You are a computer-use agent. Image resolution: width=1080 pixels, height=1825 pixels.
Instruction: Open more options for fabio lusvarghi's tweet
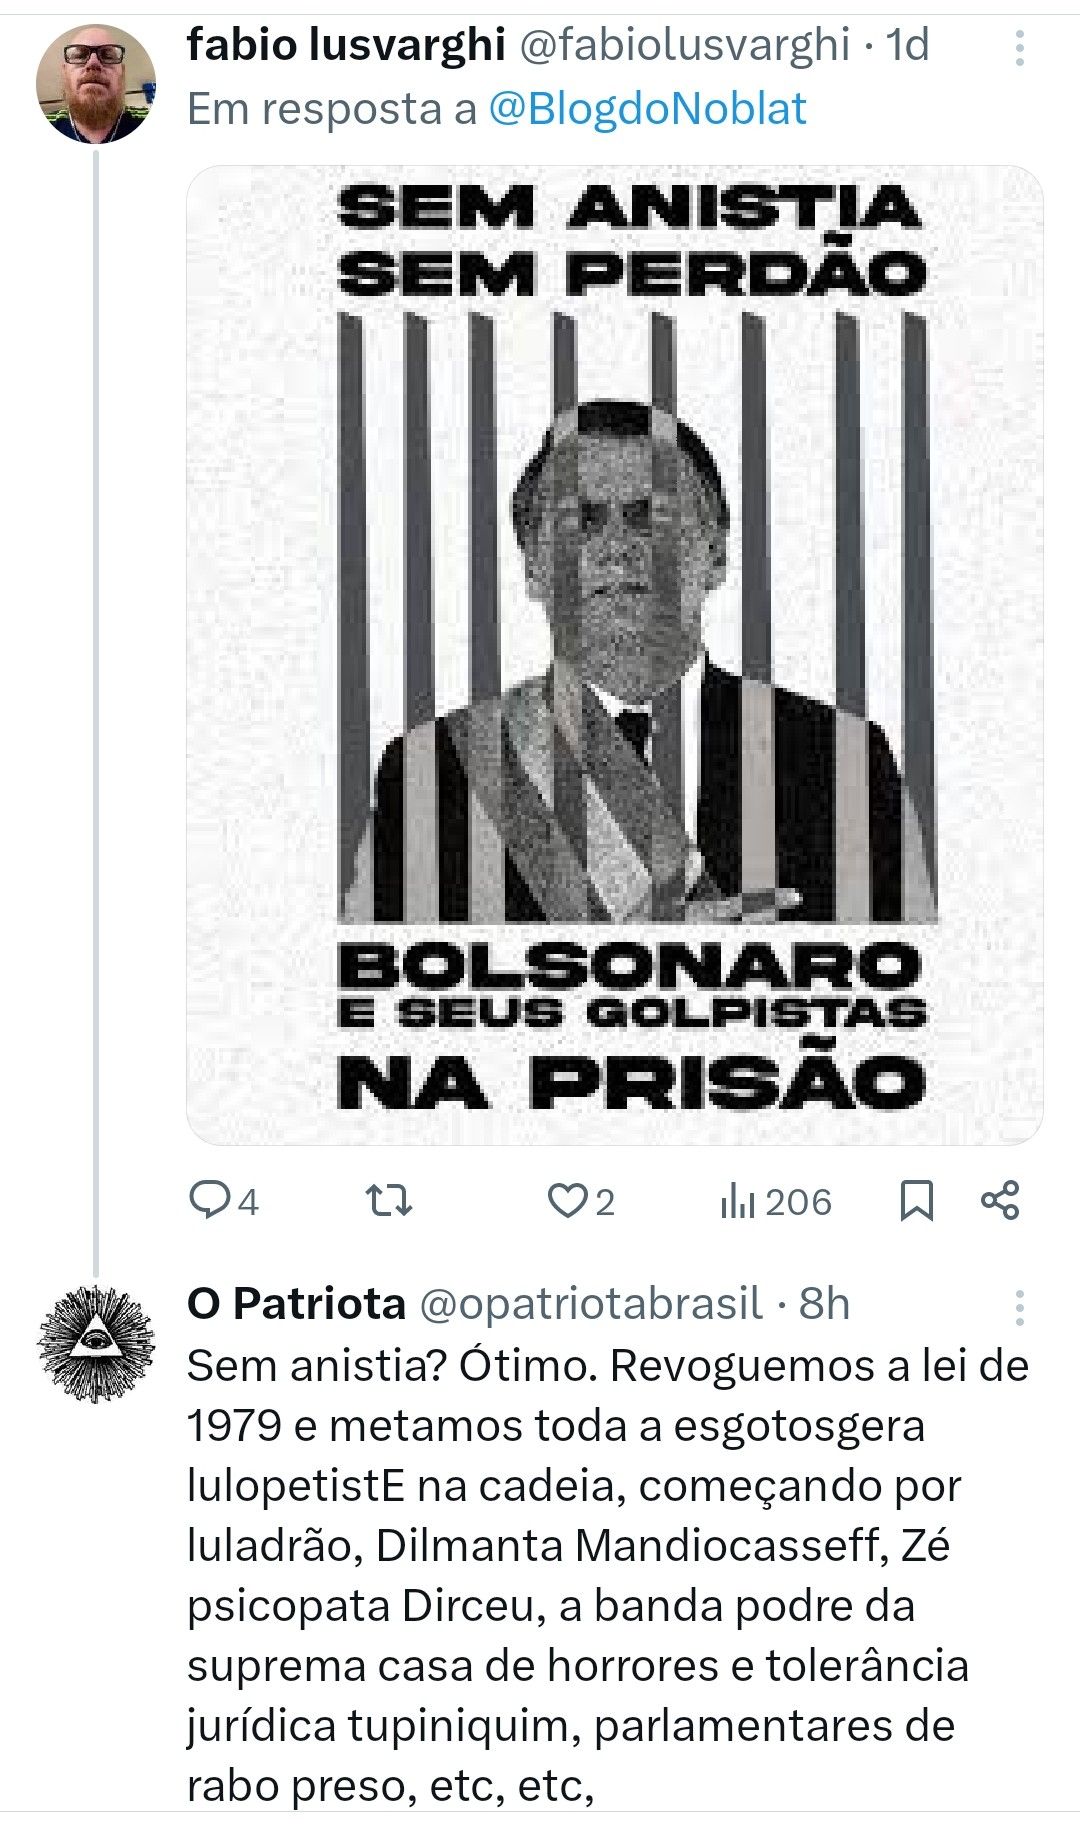(1019, 48)
